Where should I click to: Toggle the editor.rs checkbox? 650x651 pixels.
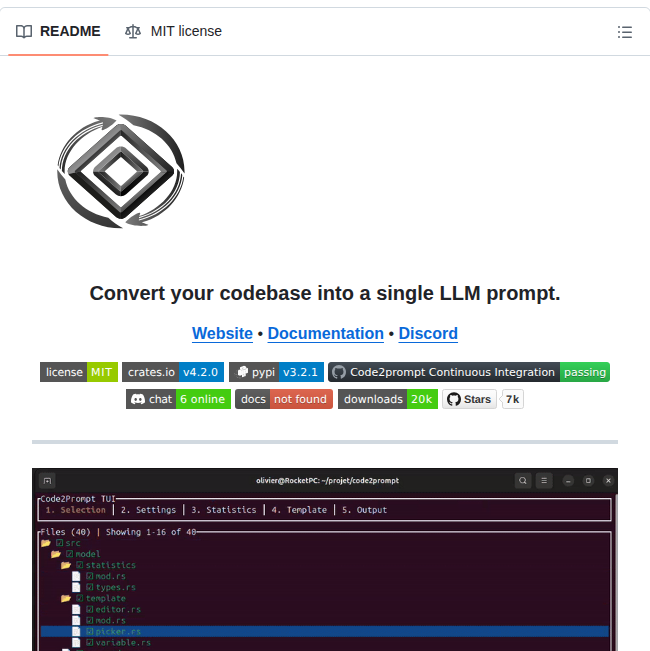(90, 609)
